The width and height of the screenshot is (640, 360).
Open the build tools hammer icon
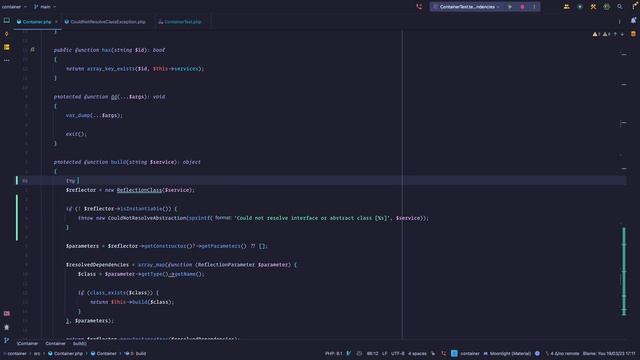click(x=593, y=7)
